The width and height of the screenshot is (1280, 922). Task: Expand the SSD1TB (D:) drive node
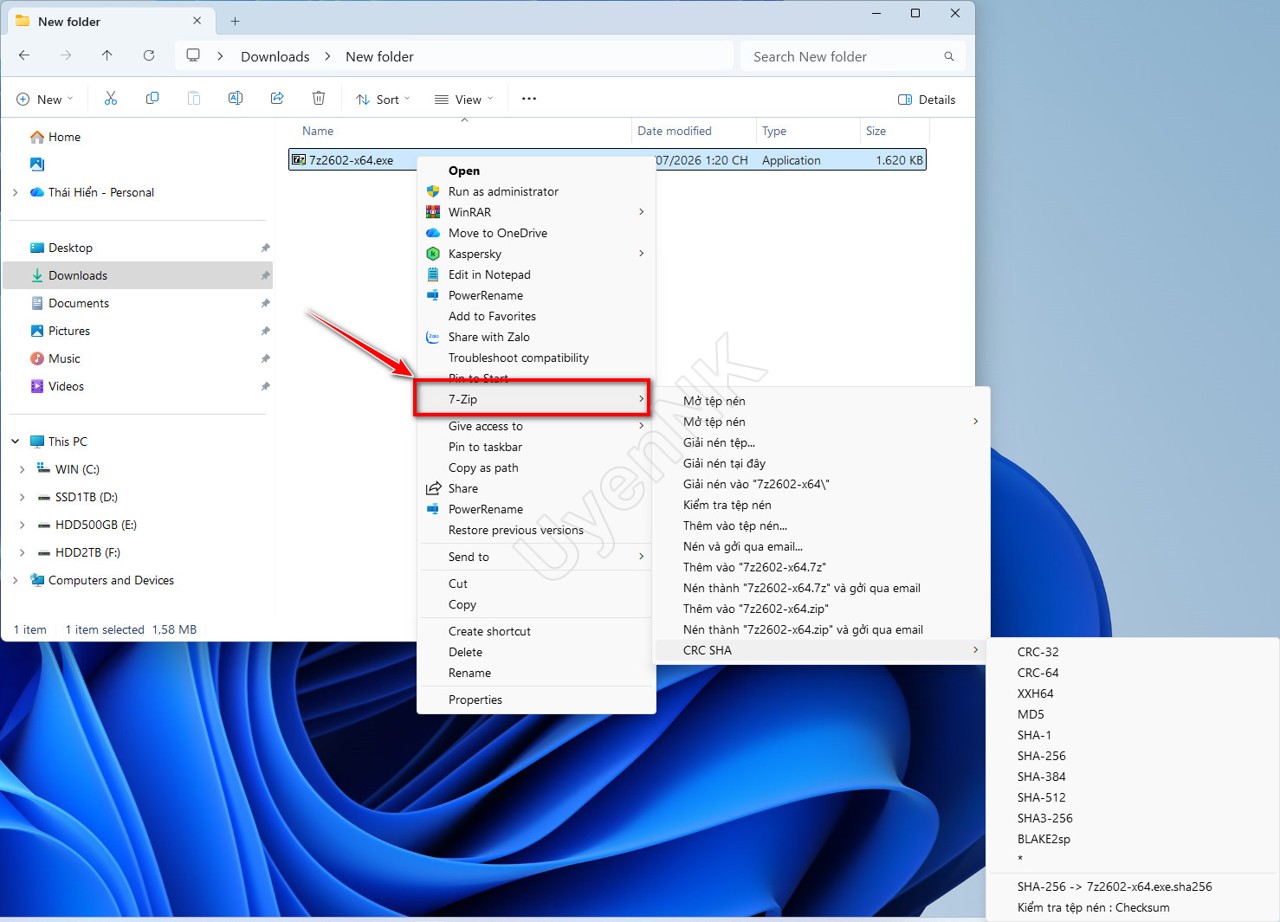[23, 497]
